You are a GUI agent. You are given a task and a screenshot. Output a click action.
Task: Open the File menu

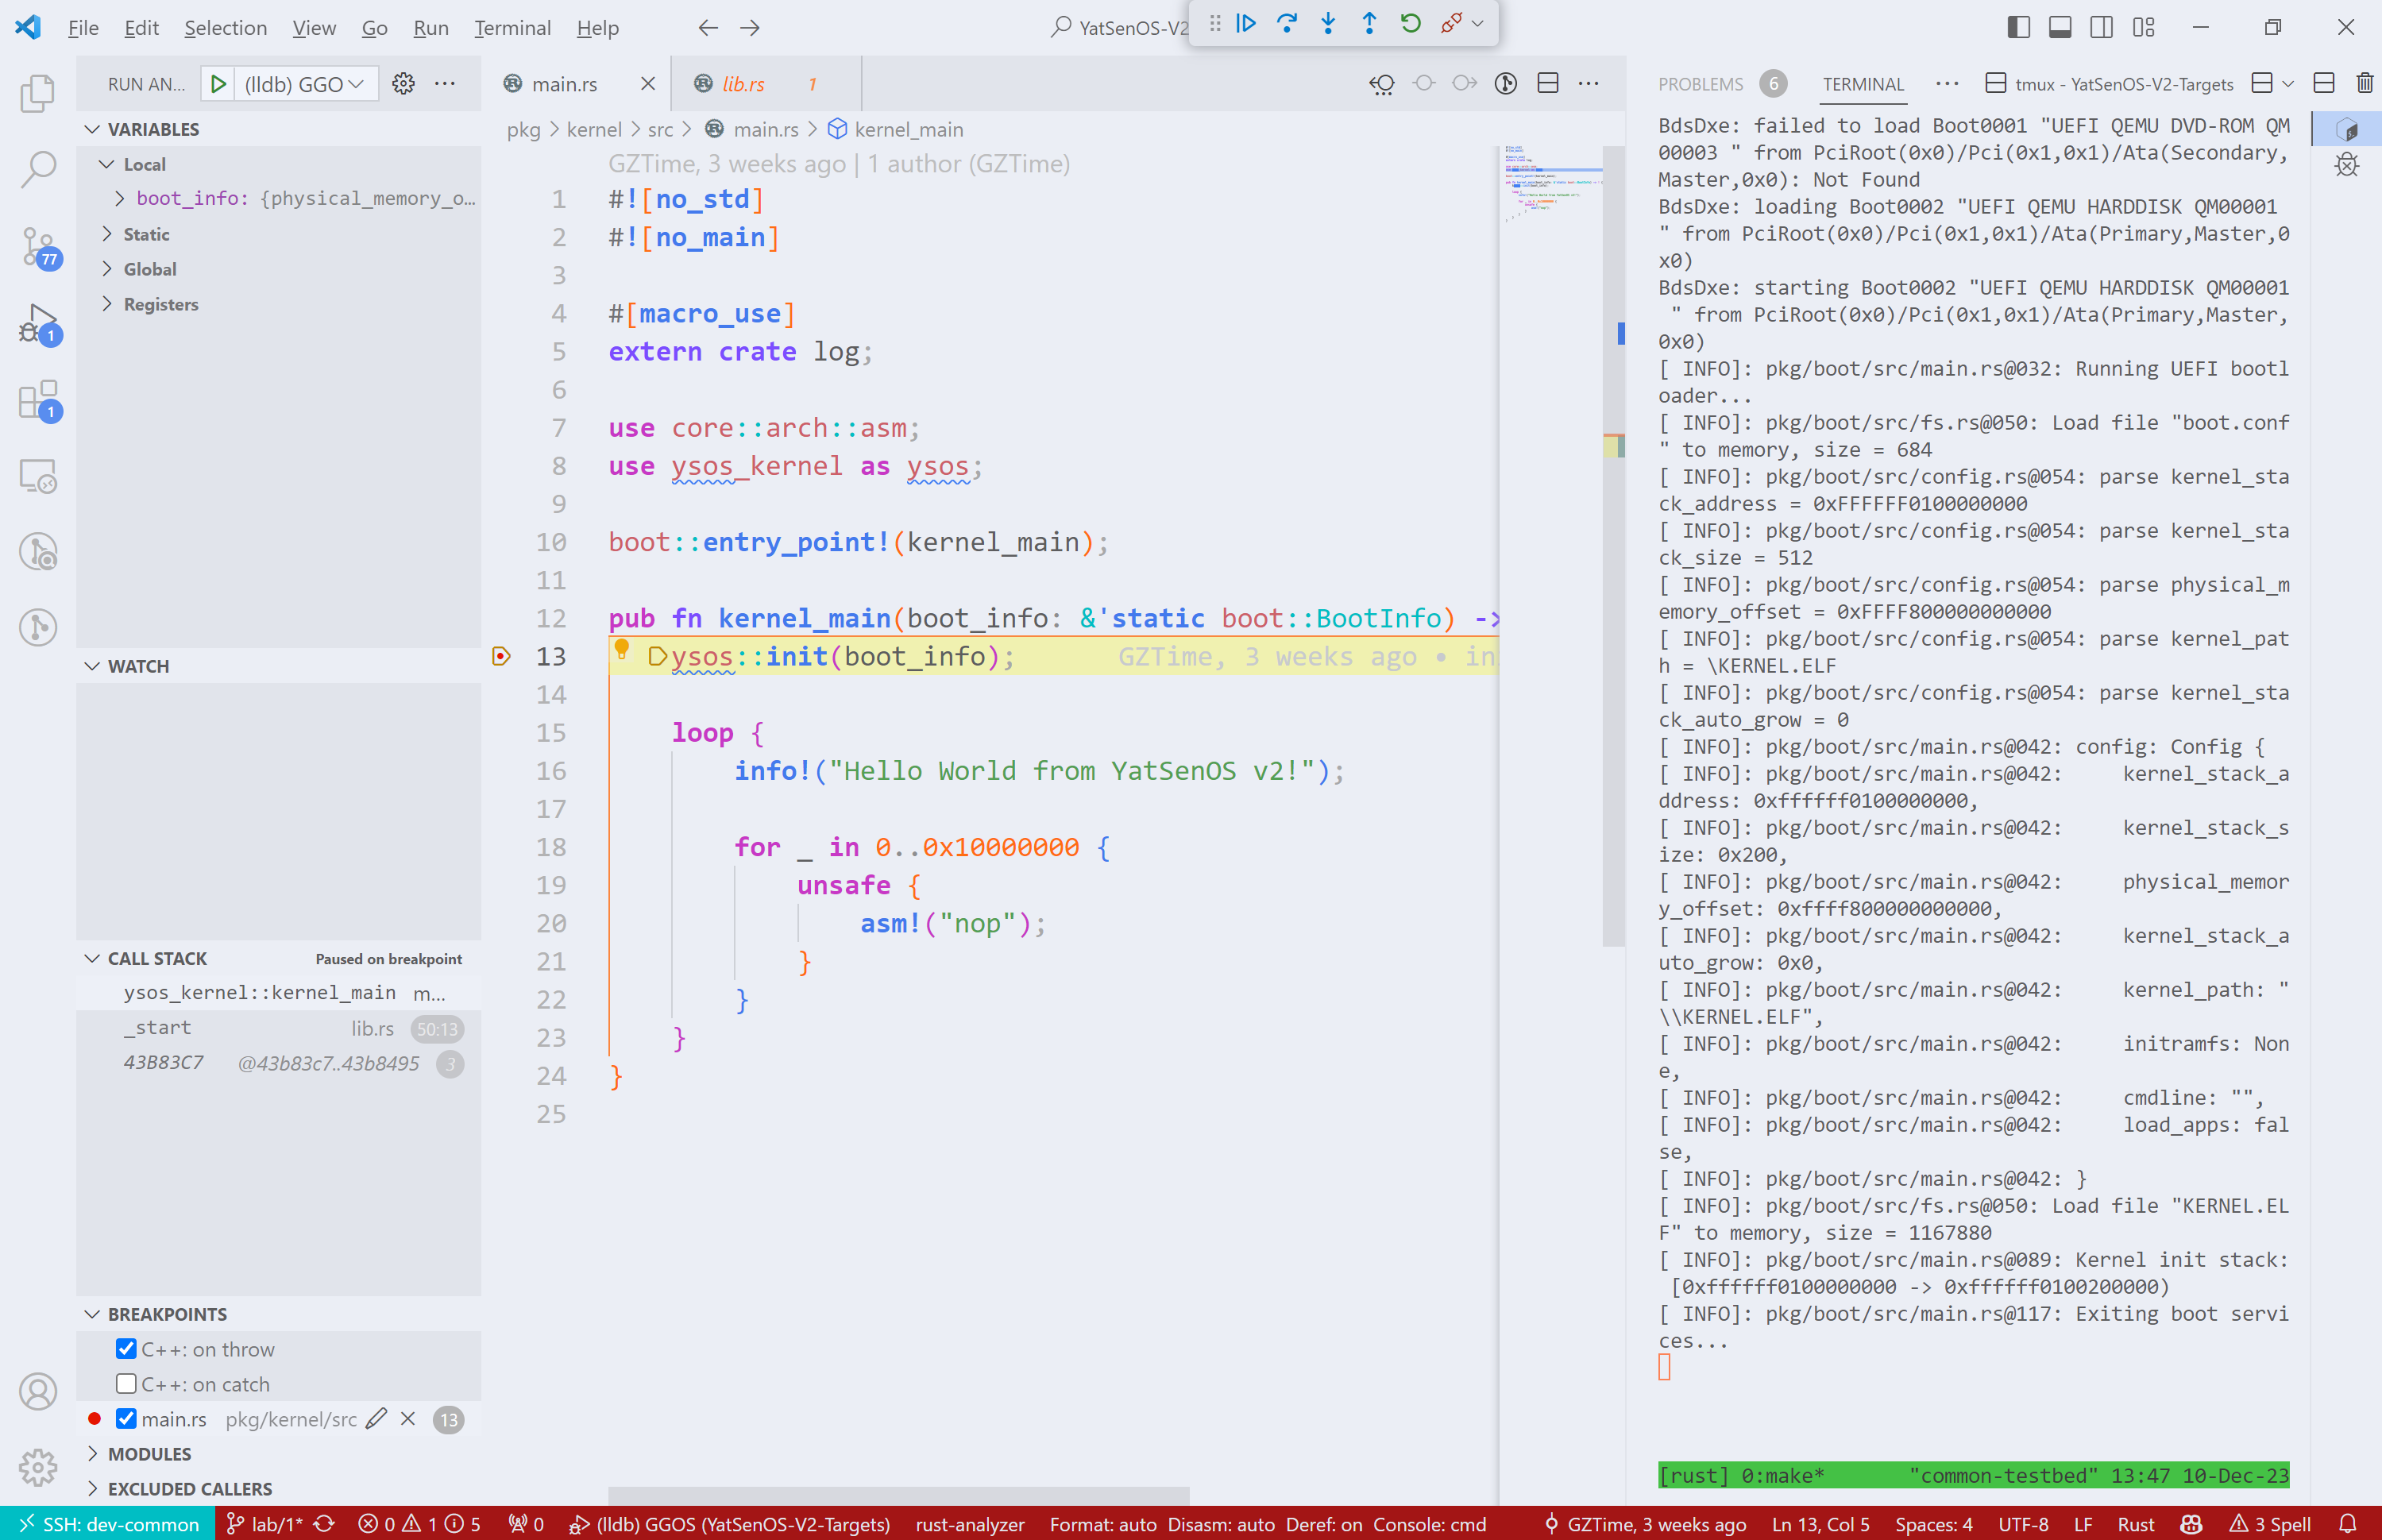pos(83,28)
